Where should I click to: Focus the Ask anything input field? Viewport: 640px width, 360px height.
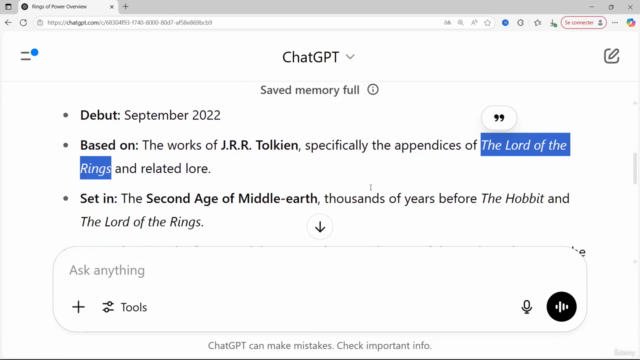(320, 270)
